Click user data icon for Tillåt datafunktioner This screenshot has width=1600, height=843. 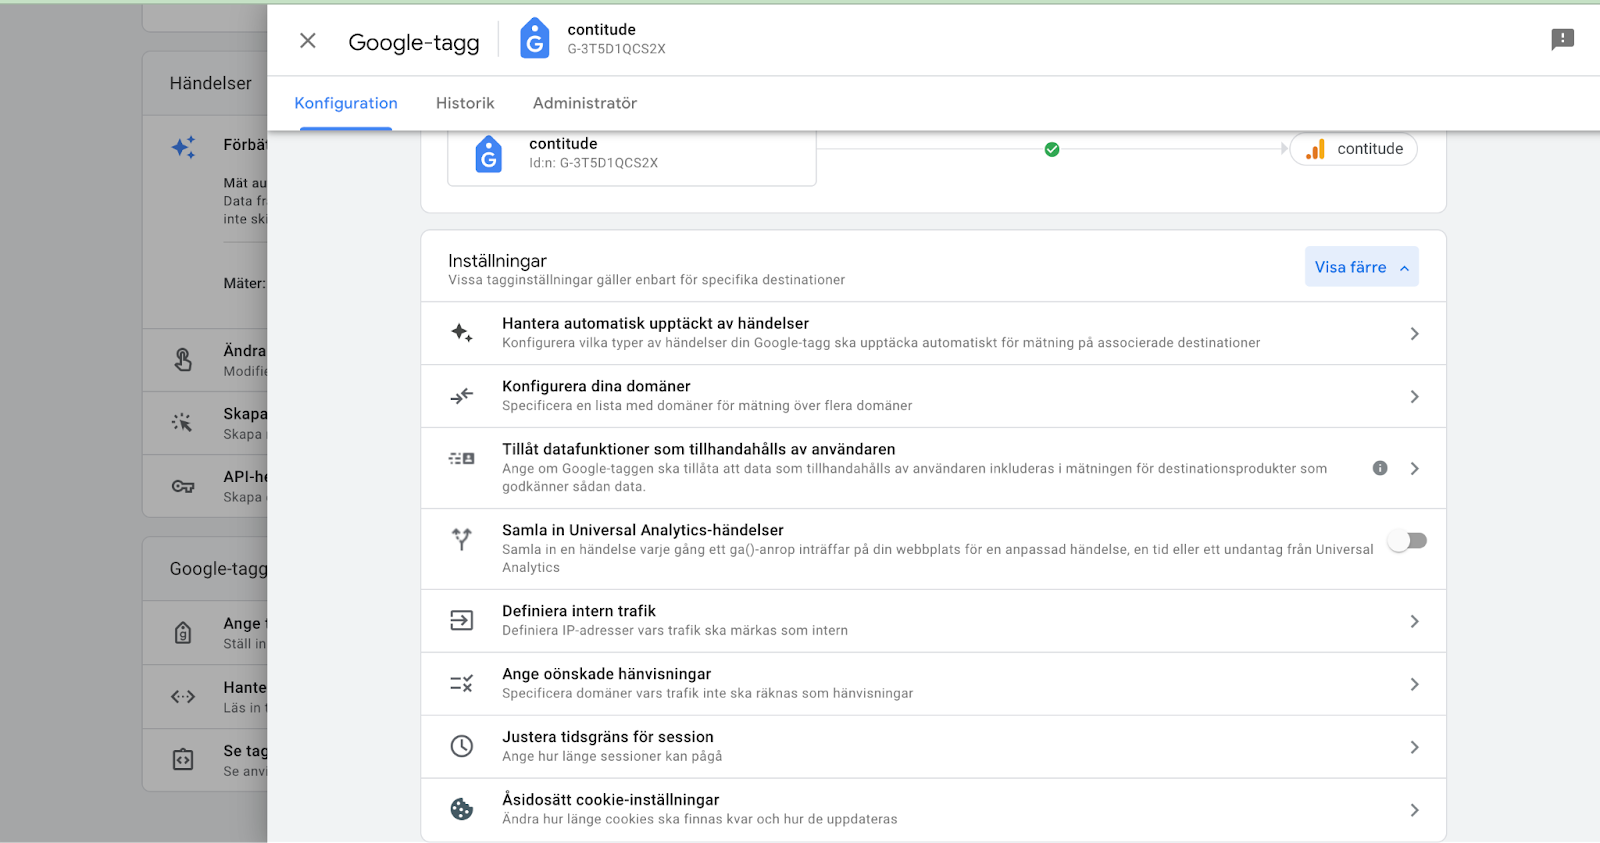pos(462,458)
